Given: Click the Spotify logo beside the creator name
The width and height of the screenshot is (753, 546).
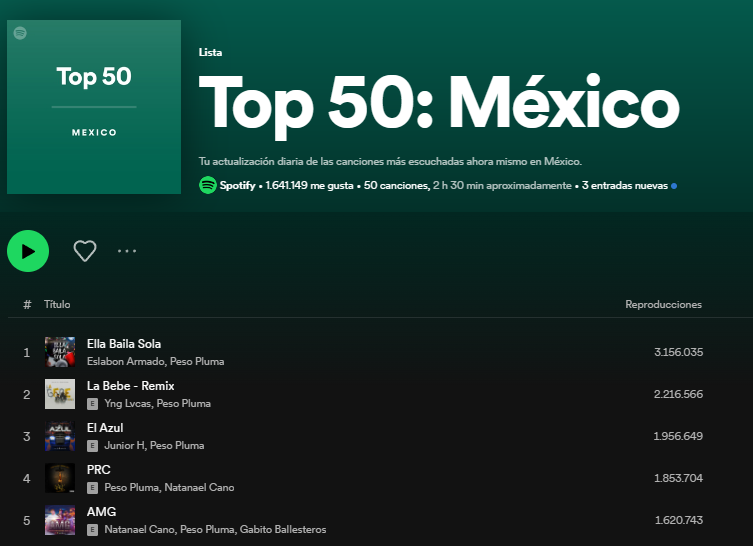Looking at the screenshot, I should (x=208, y=185).
